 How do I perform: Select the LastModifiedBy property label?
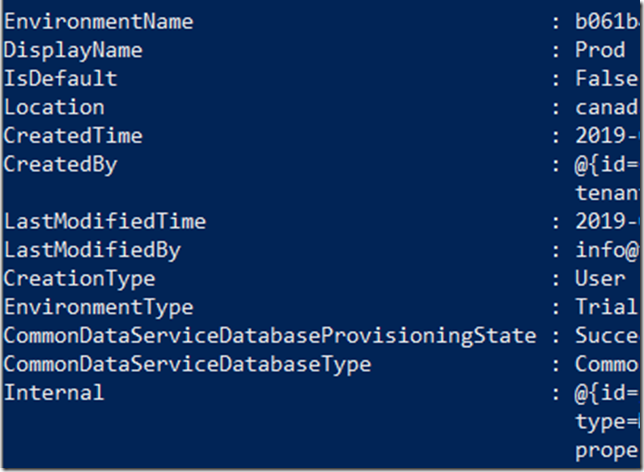[92, 251]
